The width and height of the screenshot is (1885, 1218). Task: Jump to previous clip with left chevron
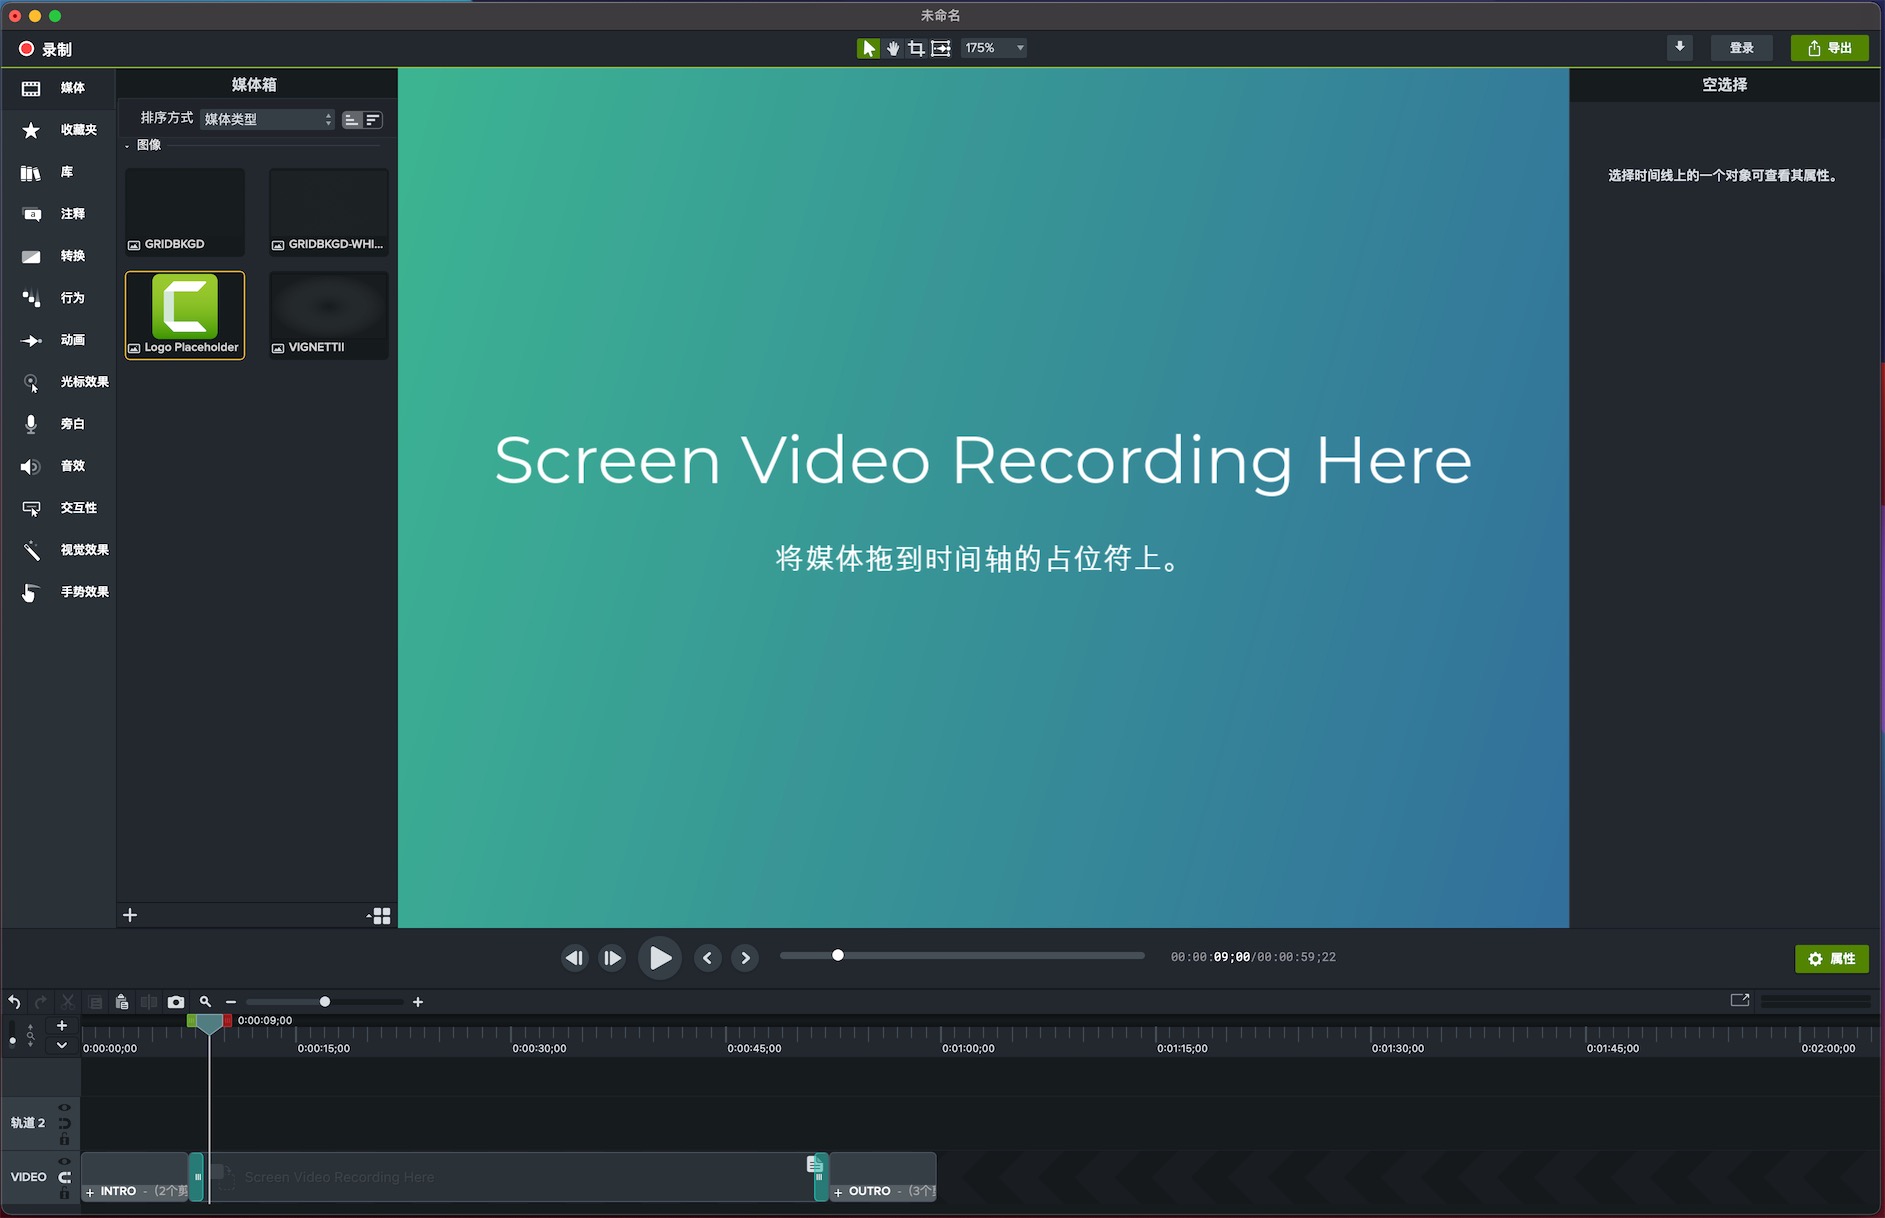pos(708,958)
